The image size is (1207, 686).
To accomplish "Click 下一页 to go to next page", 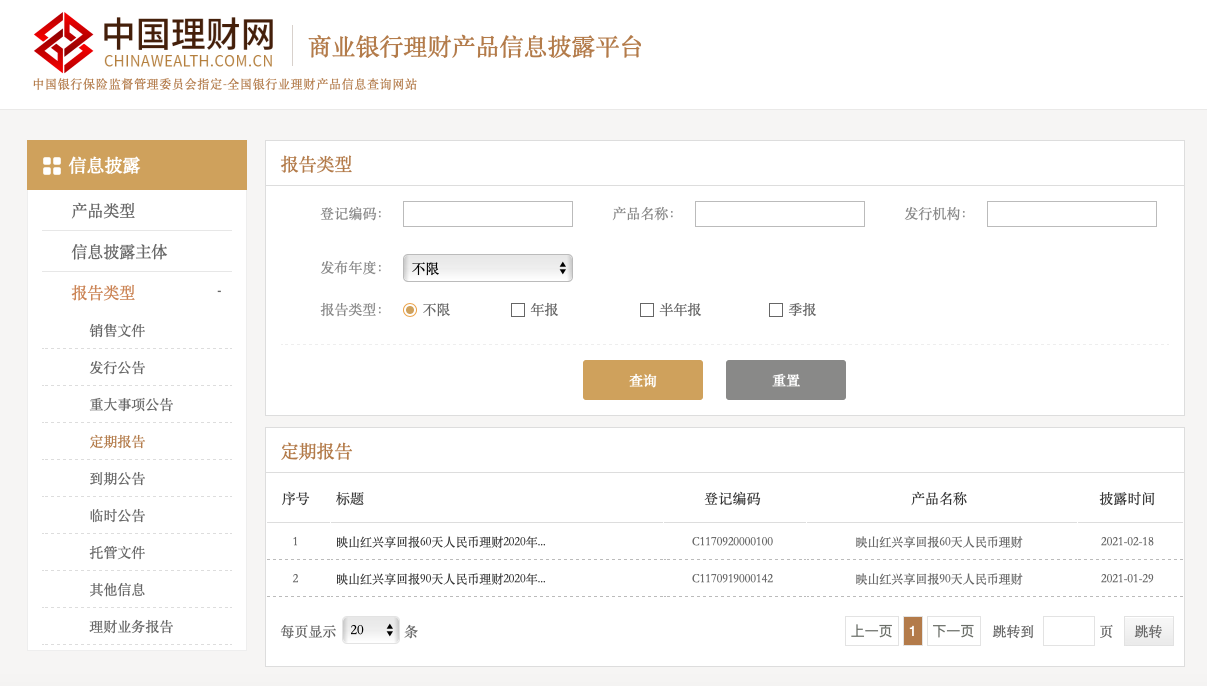I will (953, 630).
